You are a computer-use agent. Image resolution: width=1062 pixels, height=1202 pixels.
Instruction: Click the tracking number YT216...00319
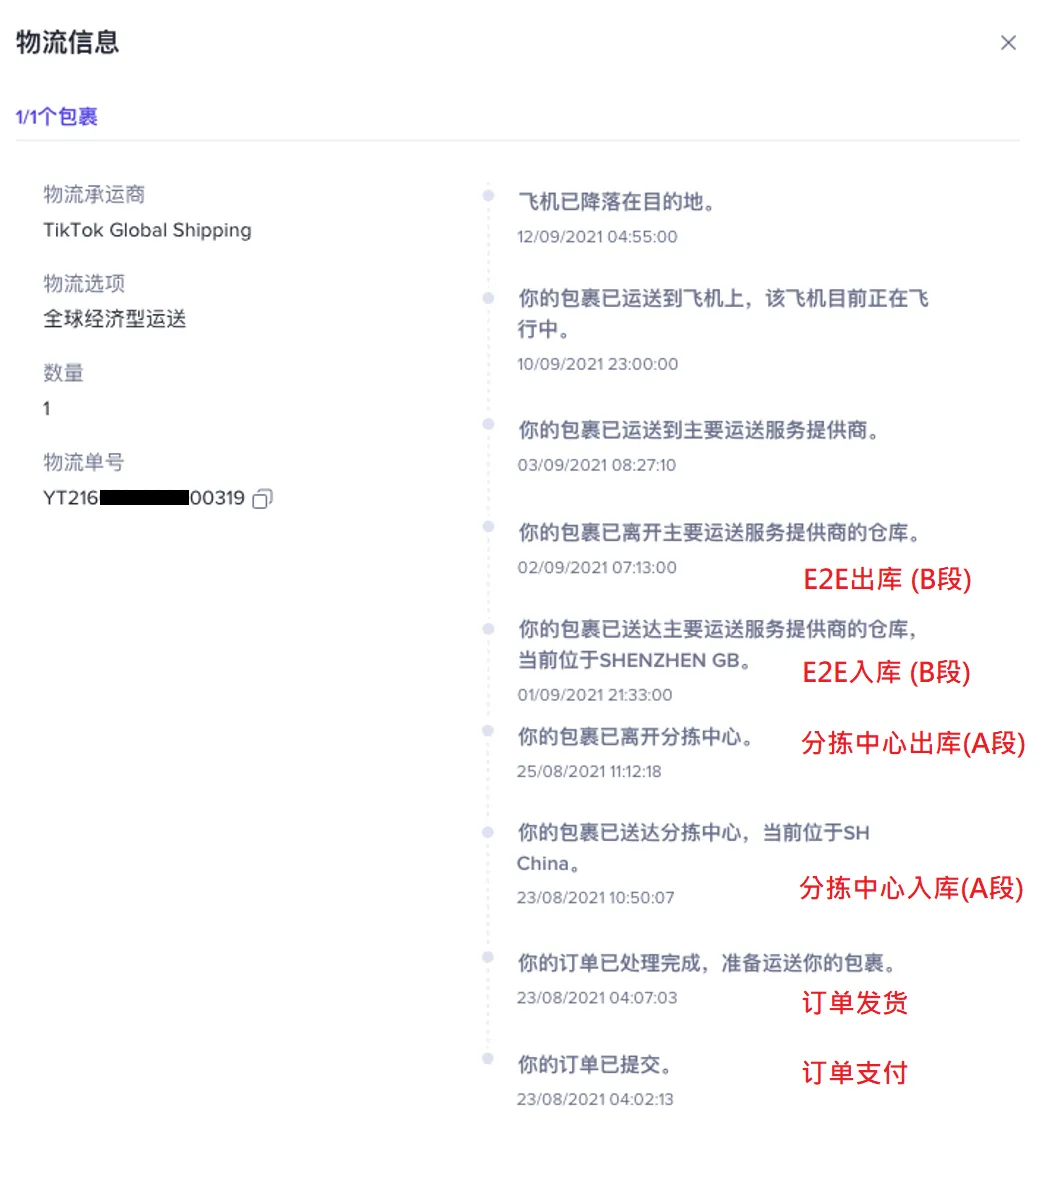tap(143, 497)
